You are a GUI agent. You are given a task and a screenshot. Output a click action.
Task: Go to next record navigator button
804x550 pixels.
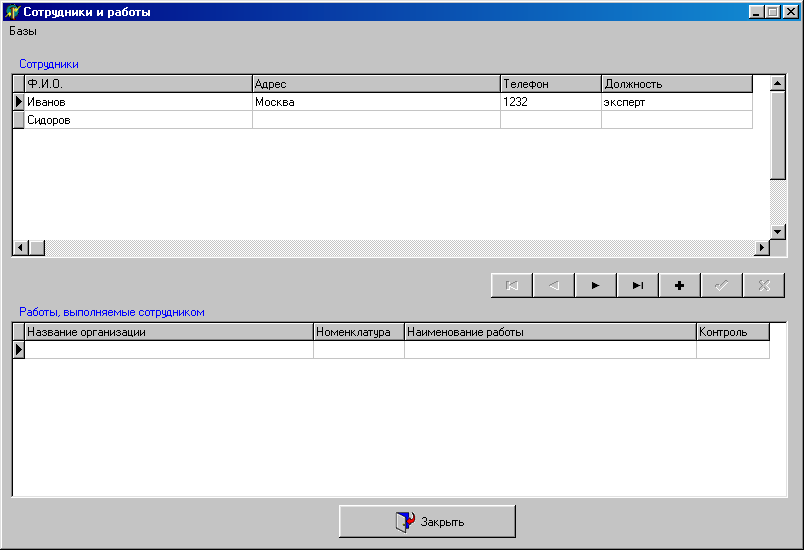click(x=596, y=286)
